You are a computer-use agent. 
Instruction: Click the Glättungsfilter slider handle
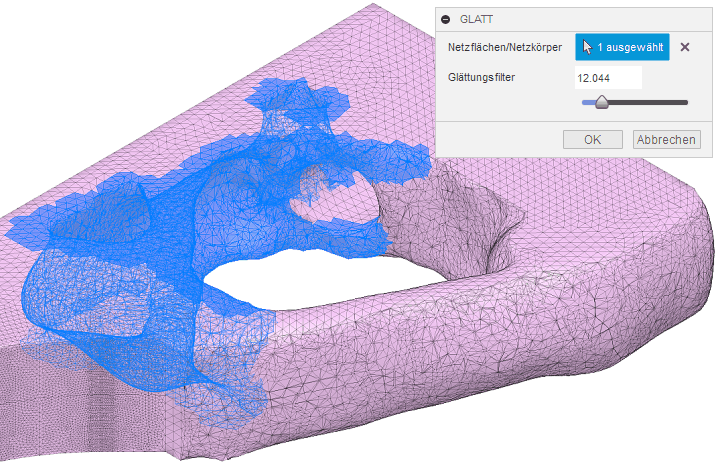pyautogui.click(x=602, y=101)
